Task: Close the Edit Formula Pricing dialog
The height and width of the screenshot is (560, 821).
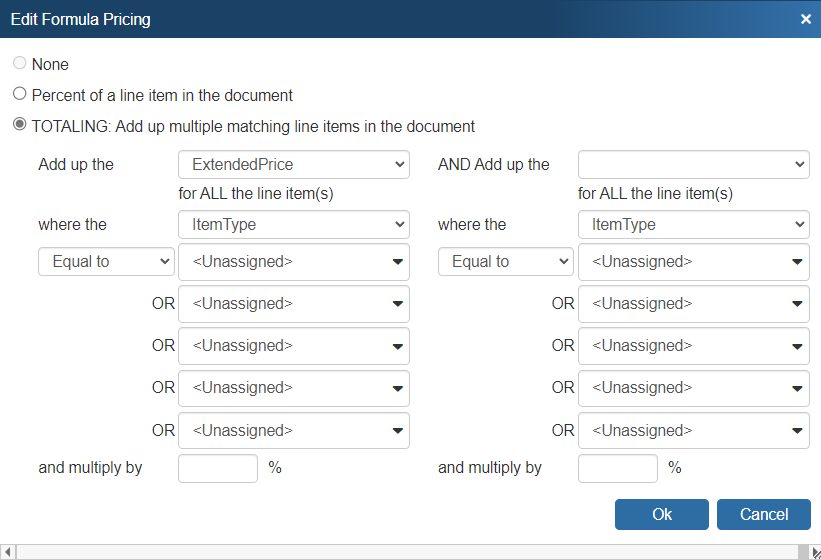Action: [805, 19]
